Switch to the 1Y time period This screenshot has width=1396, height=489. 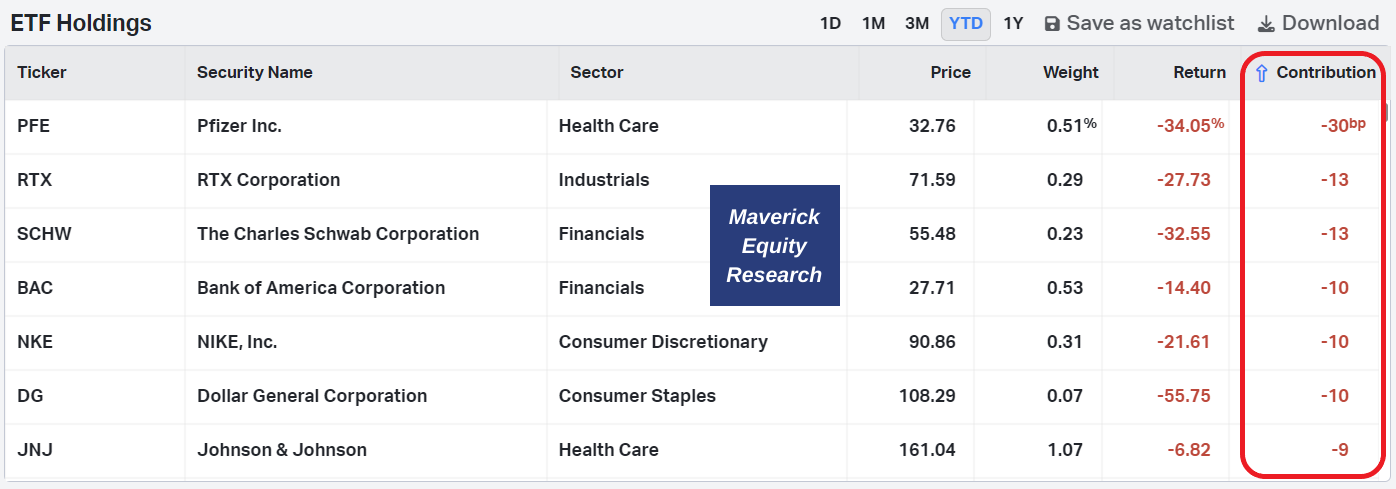point(1013,23)
